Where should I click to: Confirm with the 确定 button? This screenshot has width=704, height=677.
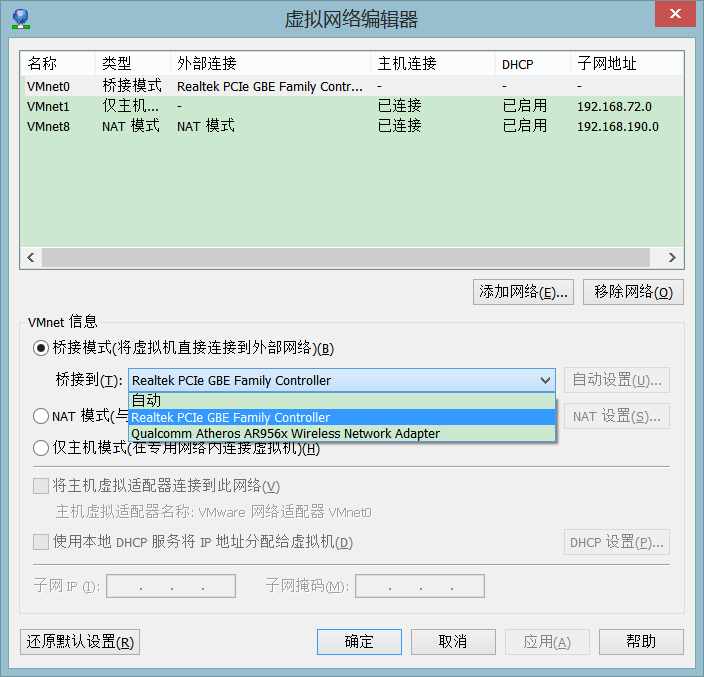(x=359, y=642)
